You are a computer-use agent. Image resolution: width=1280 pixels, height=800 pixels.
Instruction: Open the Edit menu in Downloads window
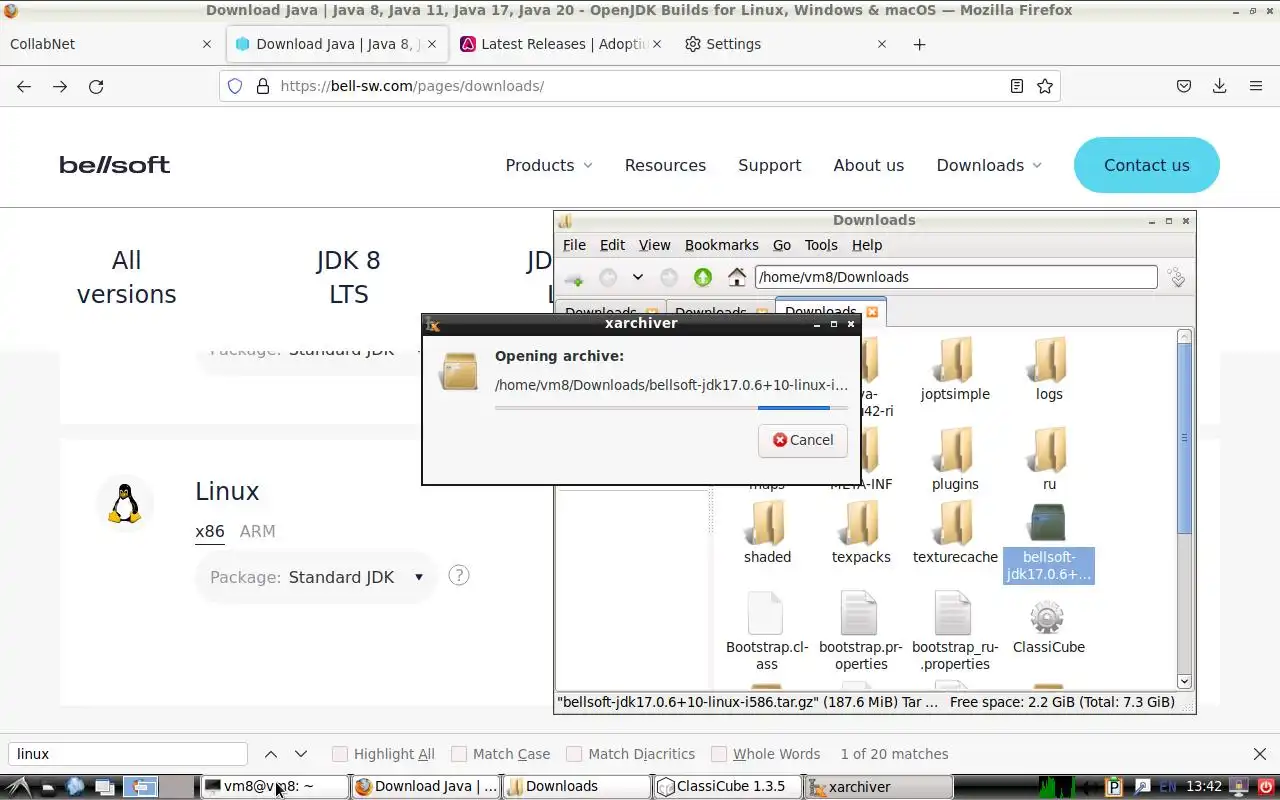pos(612,245)
